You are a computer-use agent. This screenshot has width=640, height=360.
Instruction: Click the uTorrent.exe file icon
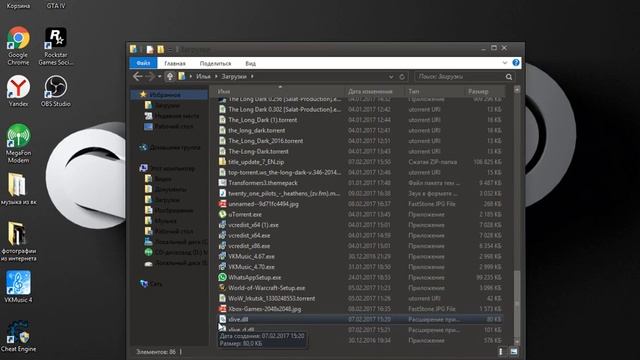tap(222, 214)
